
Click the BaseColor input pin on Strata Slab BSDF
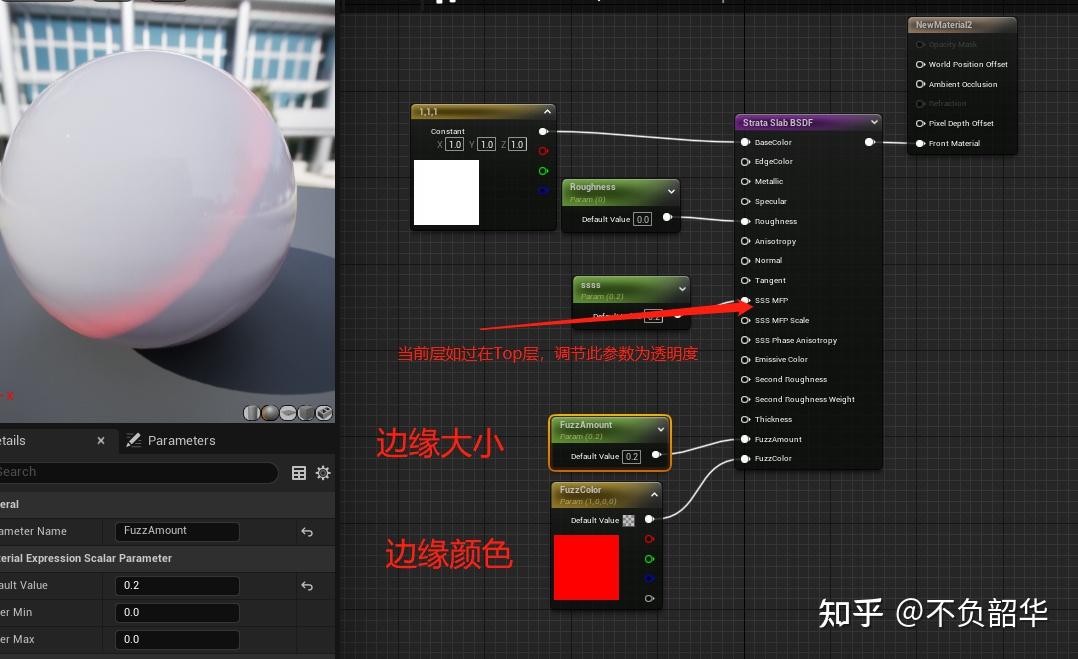point(746,142)
